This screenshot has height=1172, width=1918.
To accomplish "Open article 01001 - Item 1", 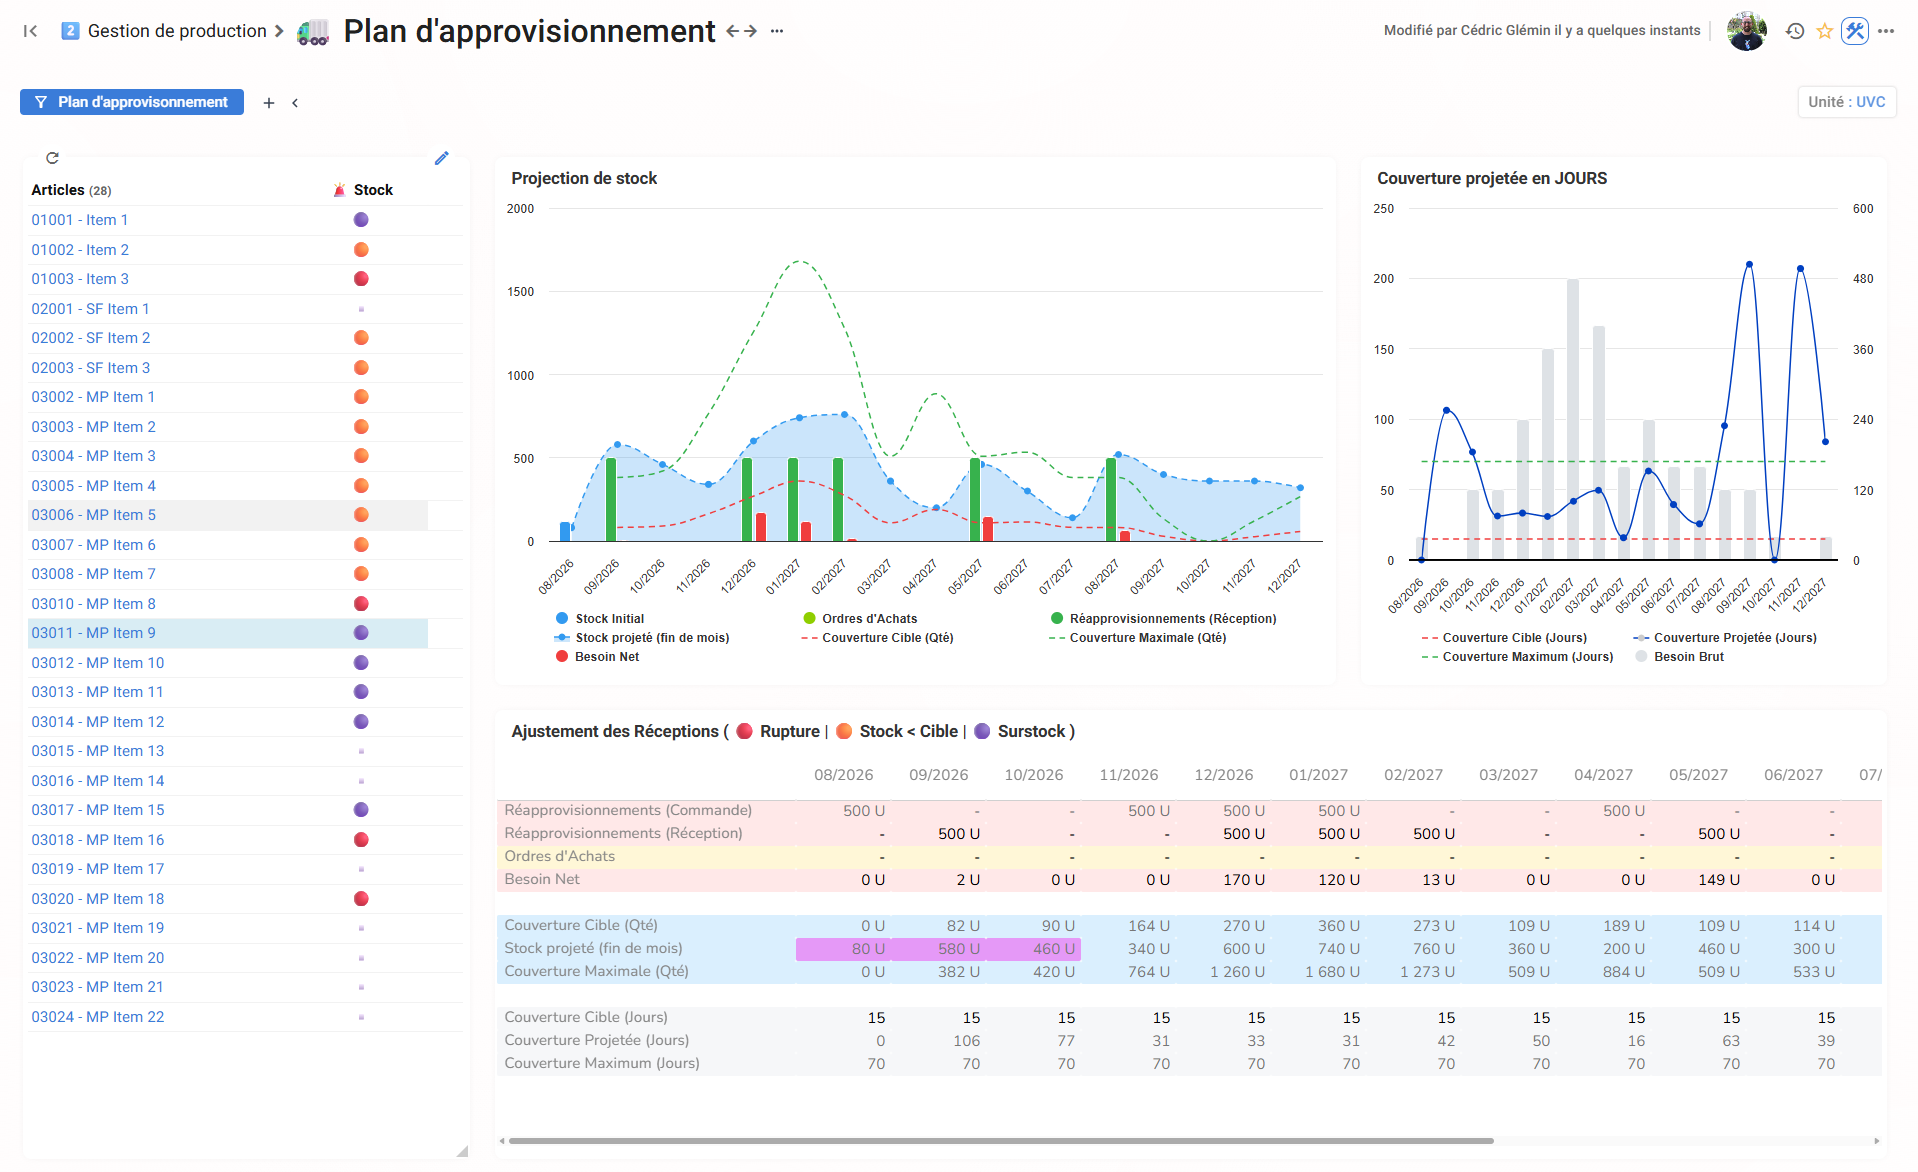I will (x=80, y=220).
